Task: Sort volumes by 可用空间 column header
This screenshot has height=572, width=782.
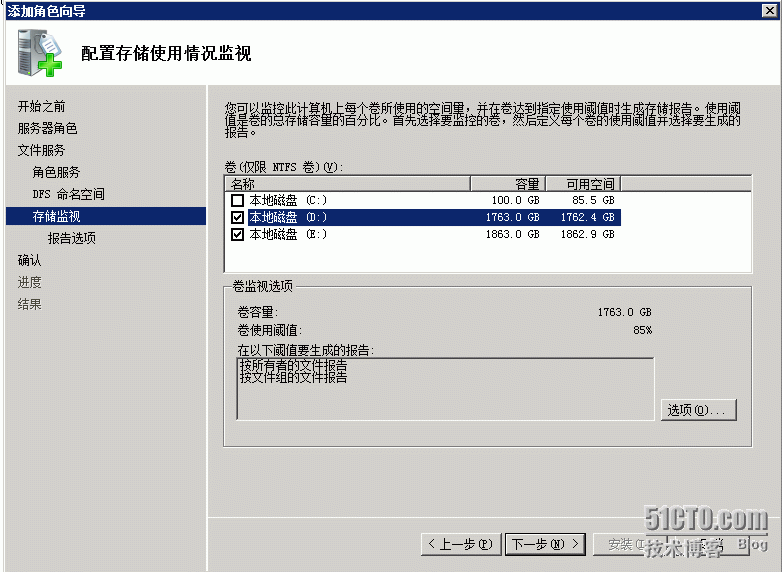Action: pyautogui.click(x=583, y=184)
